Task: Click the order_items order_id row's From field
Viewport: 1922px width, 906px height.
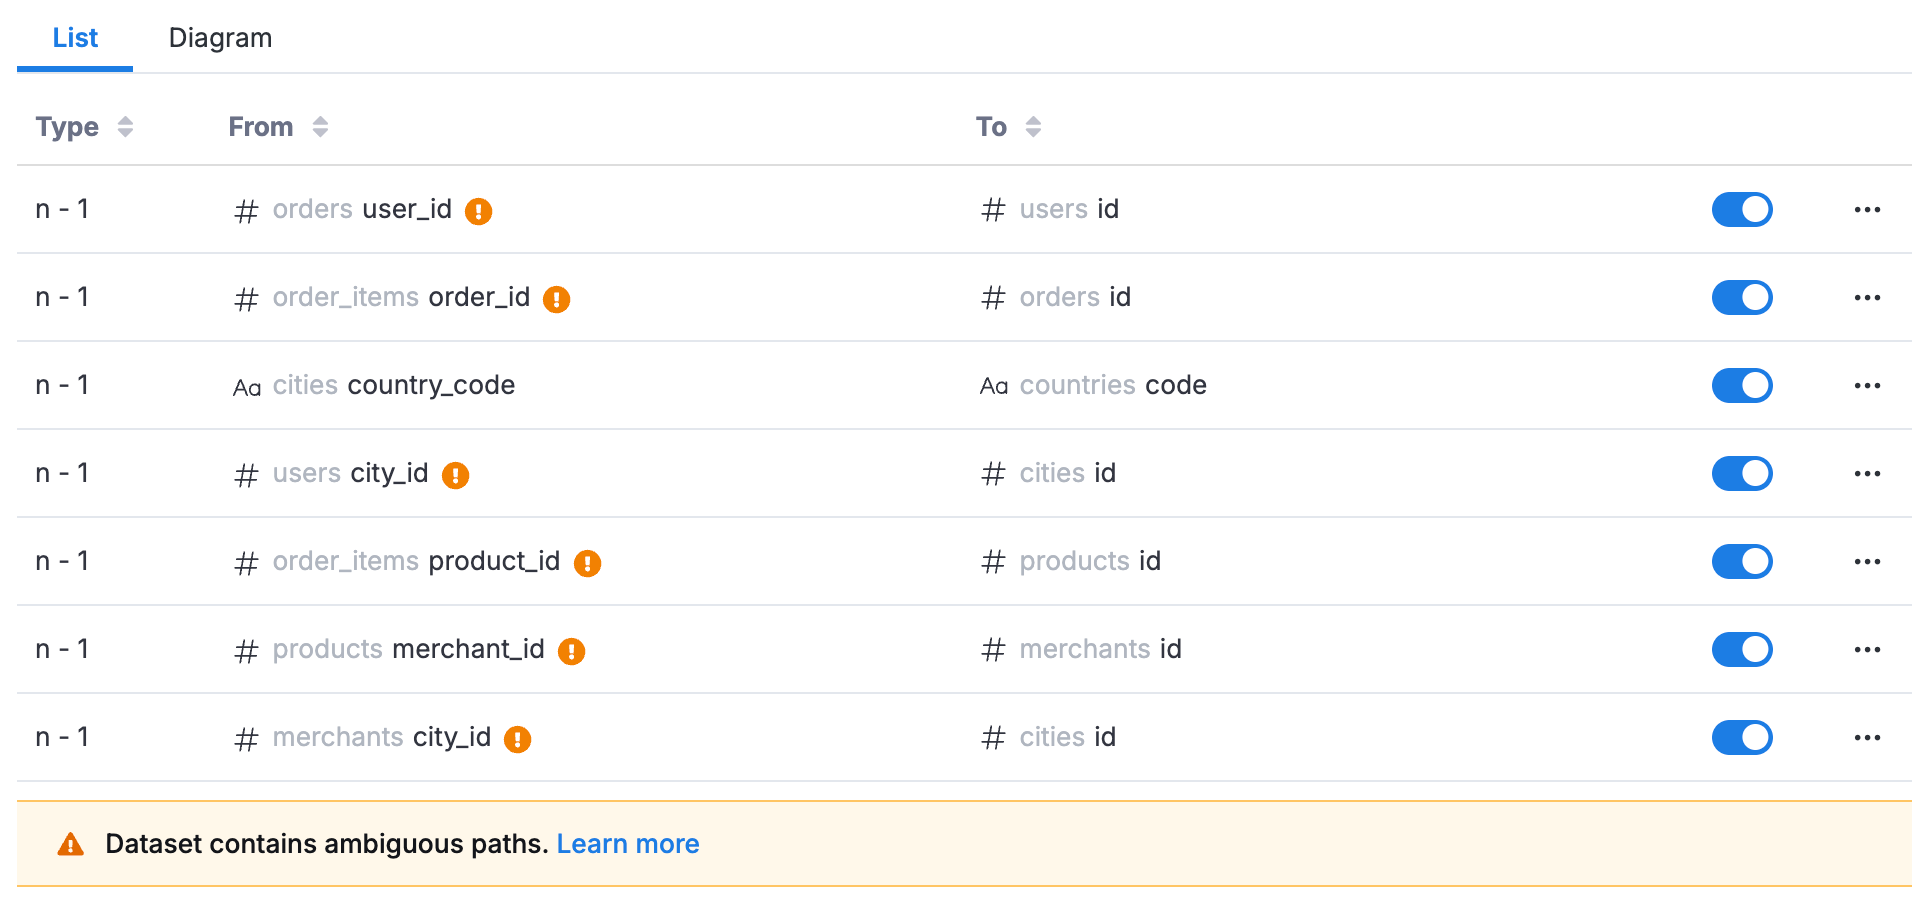Action: pos(400,298)
